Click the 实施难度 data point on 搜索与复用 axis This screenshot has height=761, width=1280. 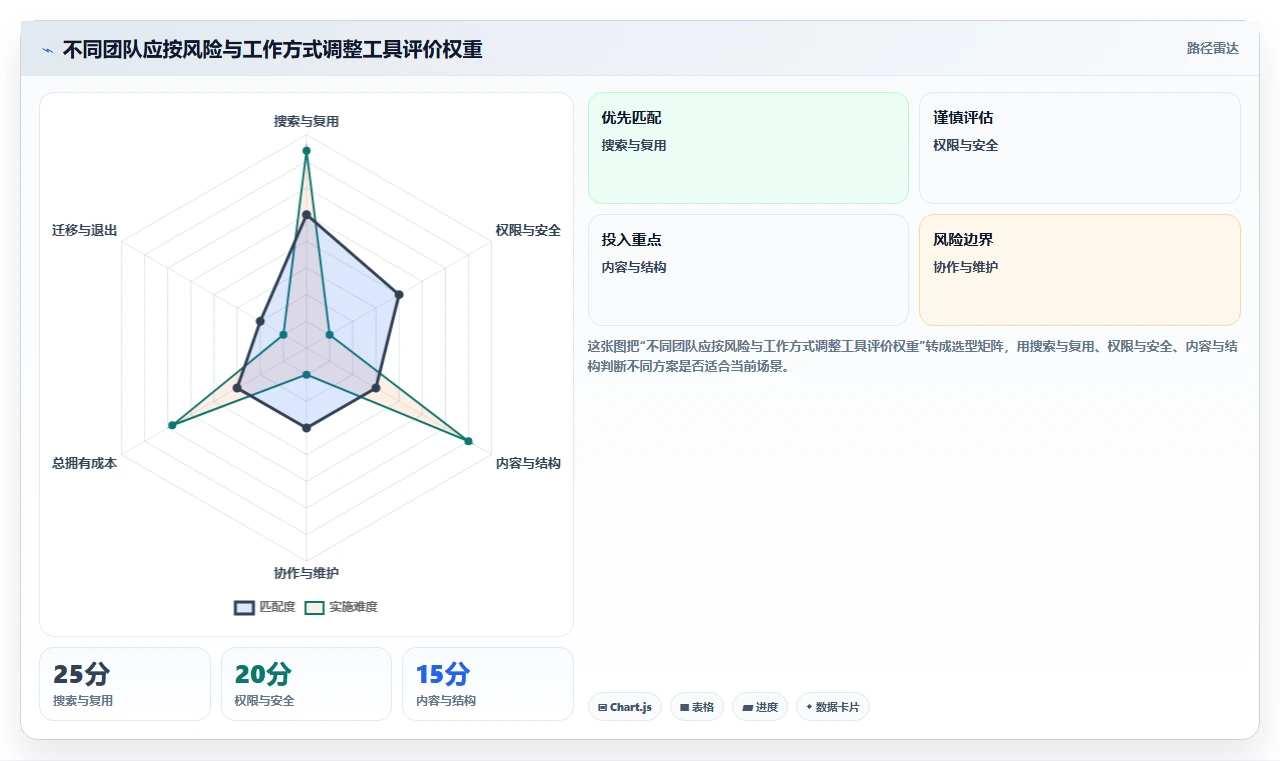pos(306,151)
